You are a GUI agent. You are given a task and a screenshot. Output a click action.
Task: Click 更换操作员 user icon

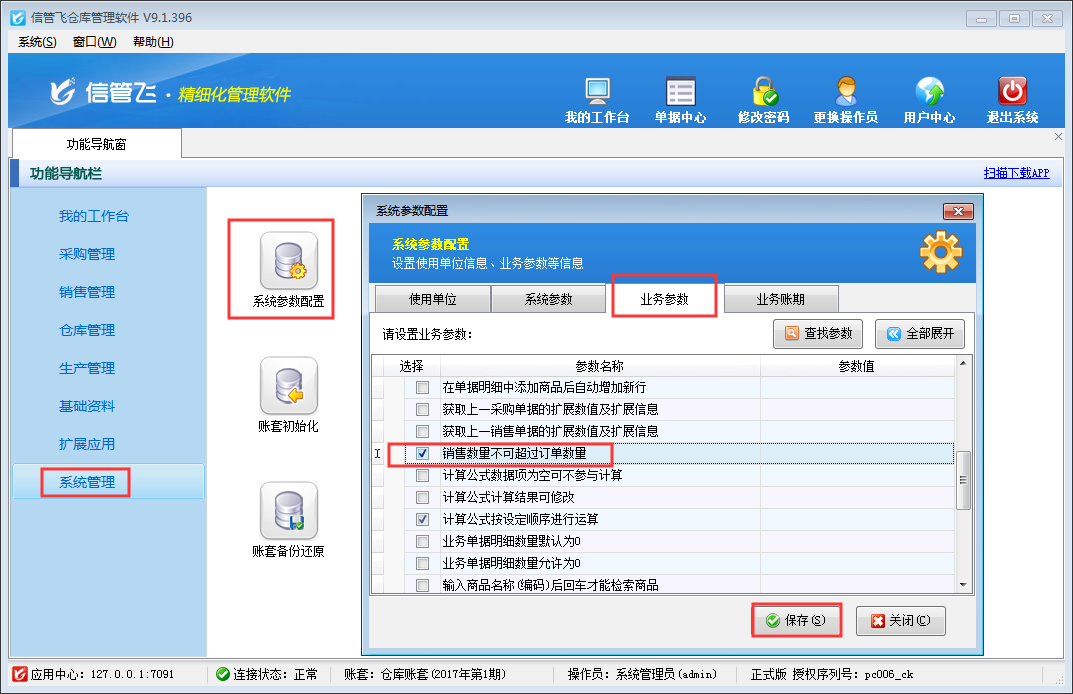[845, 92]
